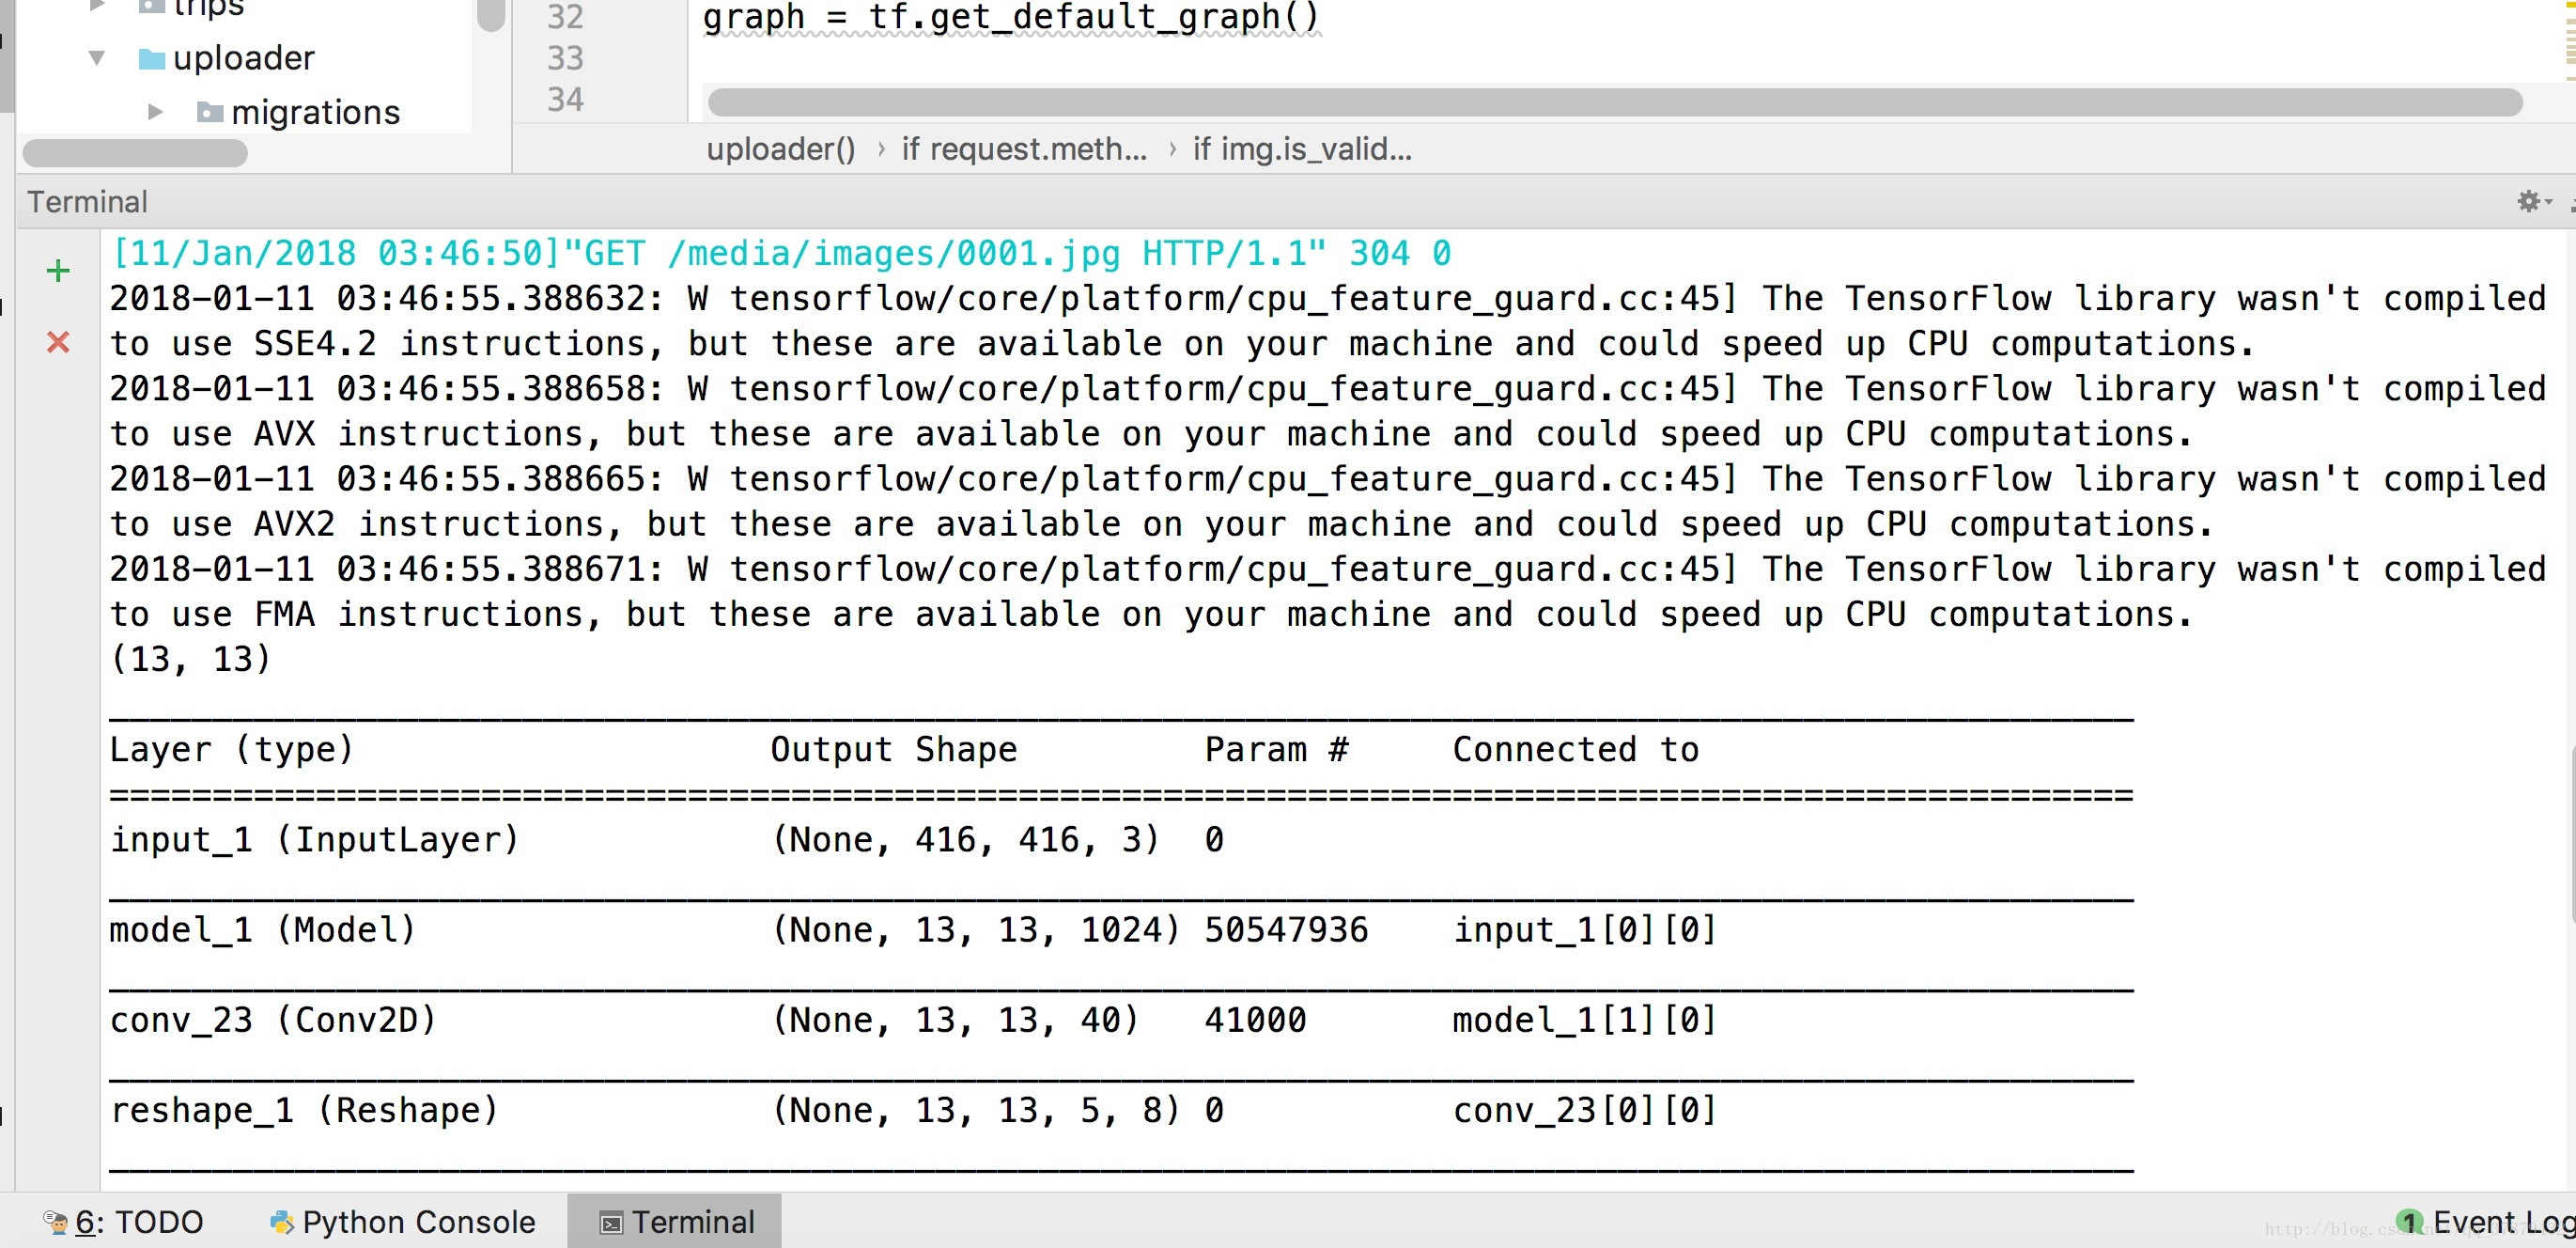Click the Python Console icon

tap(282, 1221)
